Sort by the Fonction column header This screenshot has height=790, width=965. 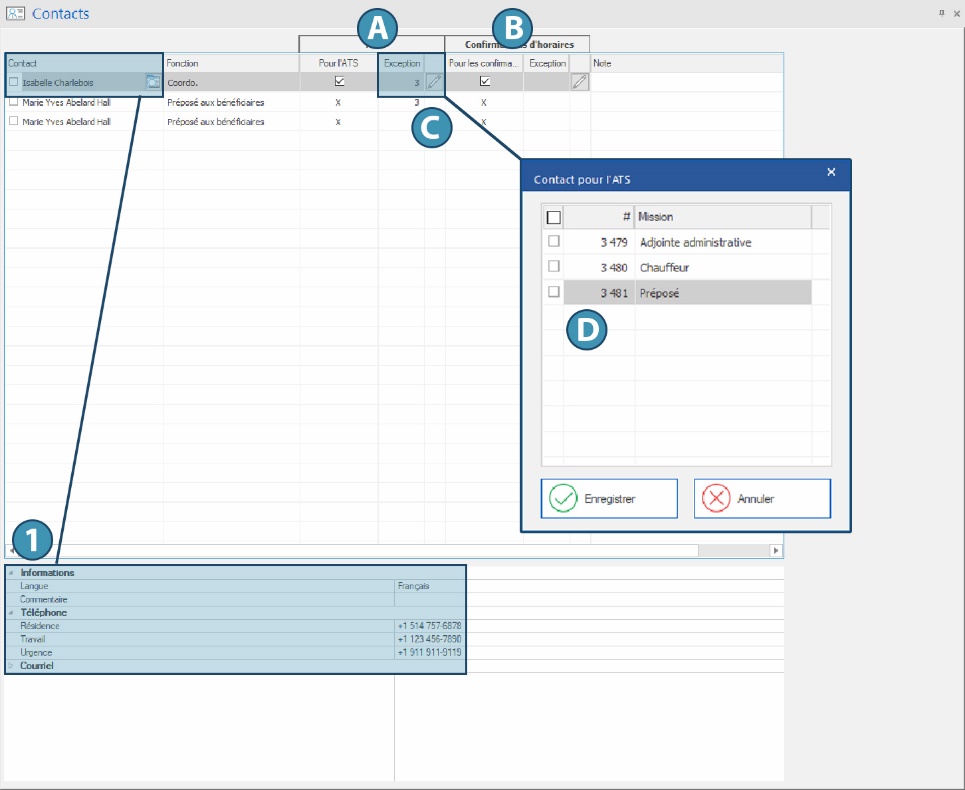pyautogui.click(x=230, y=63)
